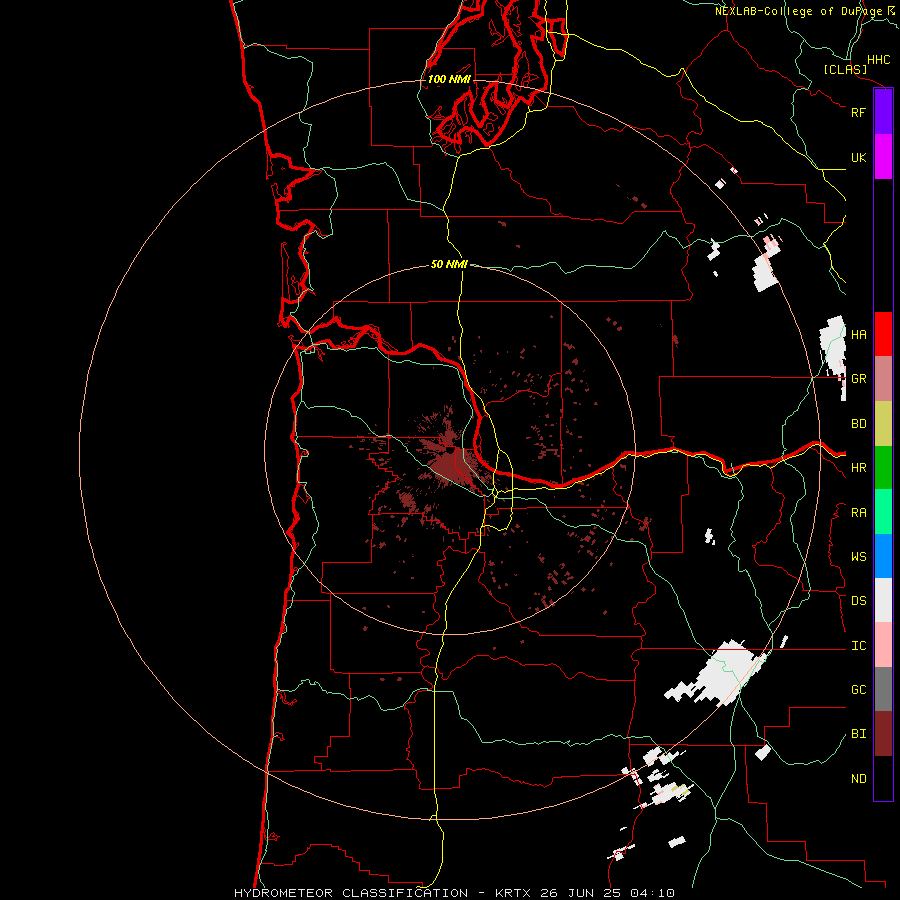
Task: Click the "HR" legend label
Action: point(858,468)
